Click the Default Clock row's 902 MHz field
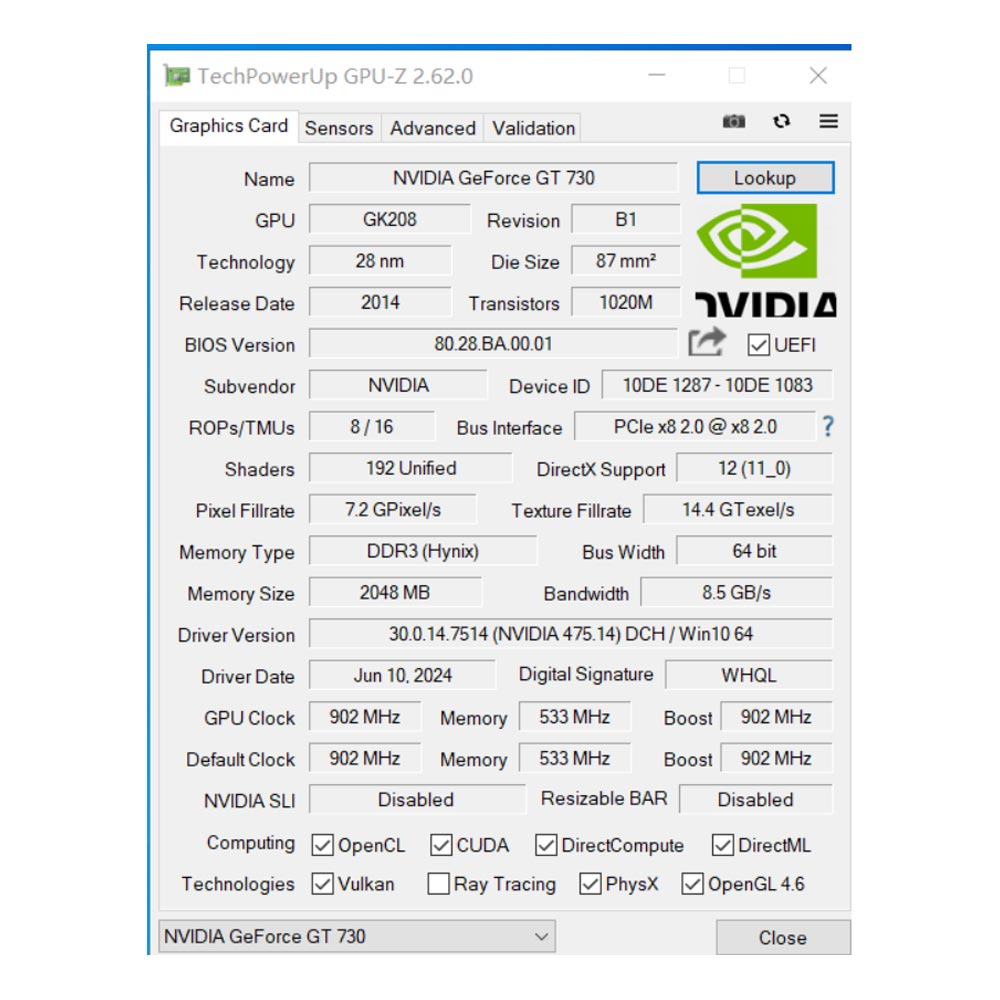This screenshot has height=1000, width=1000. coord(365,758)
